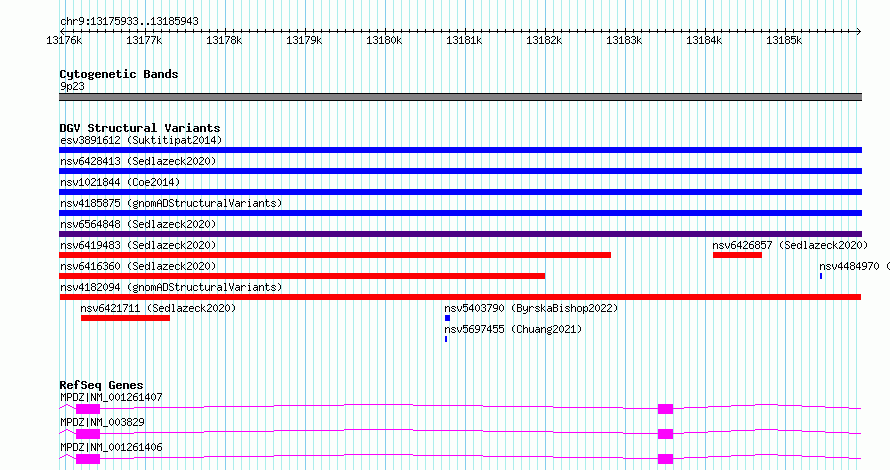Click the left exon of MPDZ|NM_001261406
Viewport: 890px width, 470px height.
point(88,459)
